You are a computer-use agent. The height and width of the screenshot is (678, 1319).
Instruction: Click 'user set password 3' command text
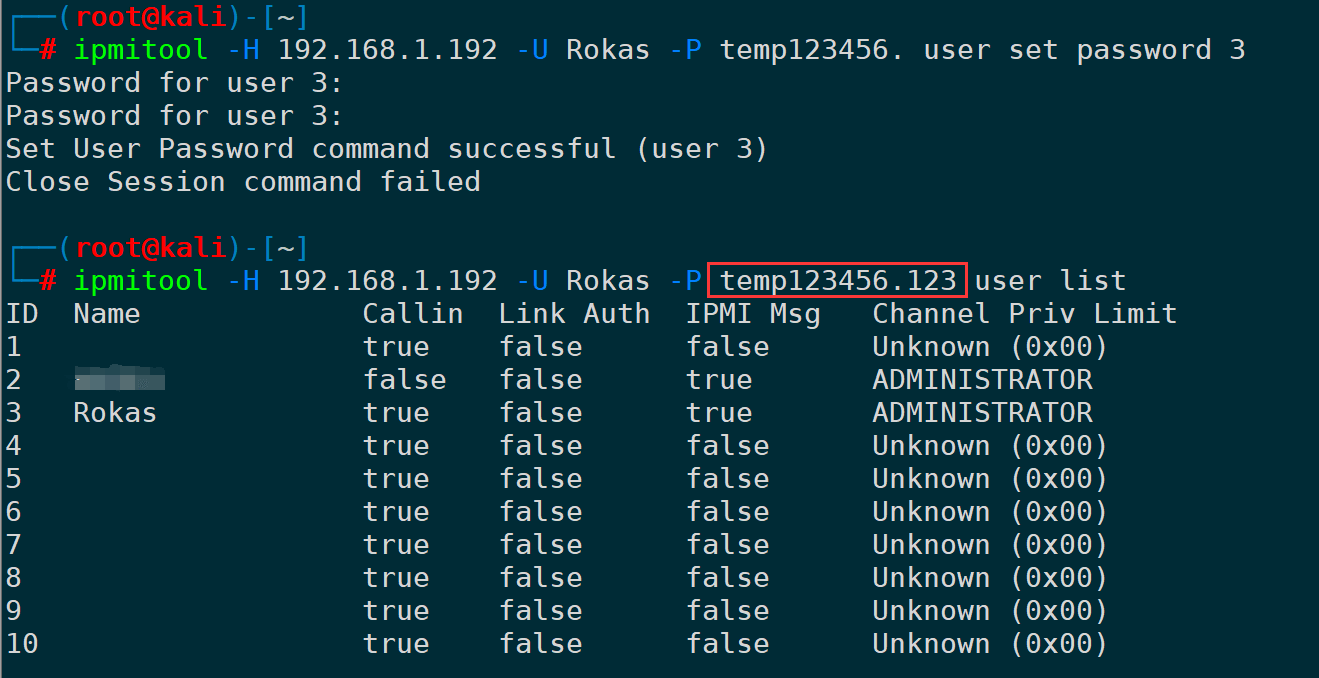[1084, 50]
